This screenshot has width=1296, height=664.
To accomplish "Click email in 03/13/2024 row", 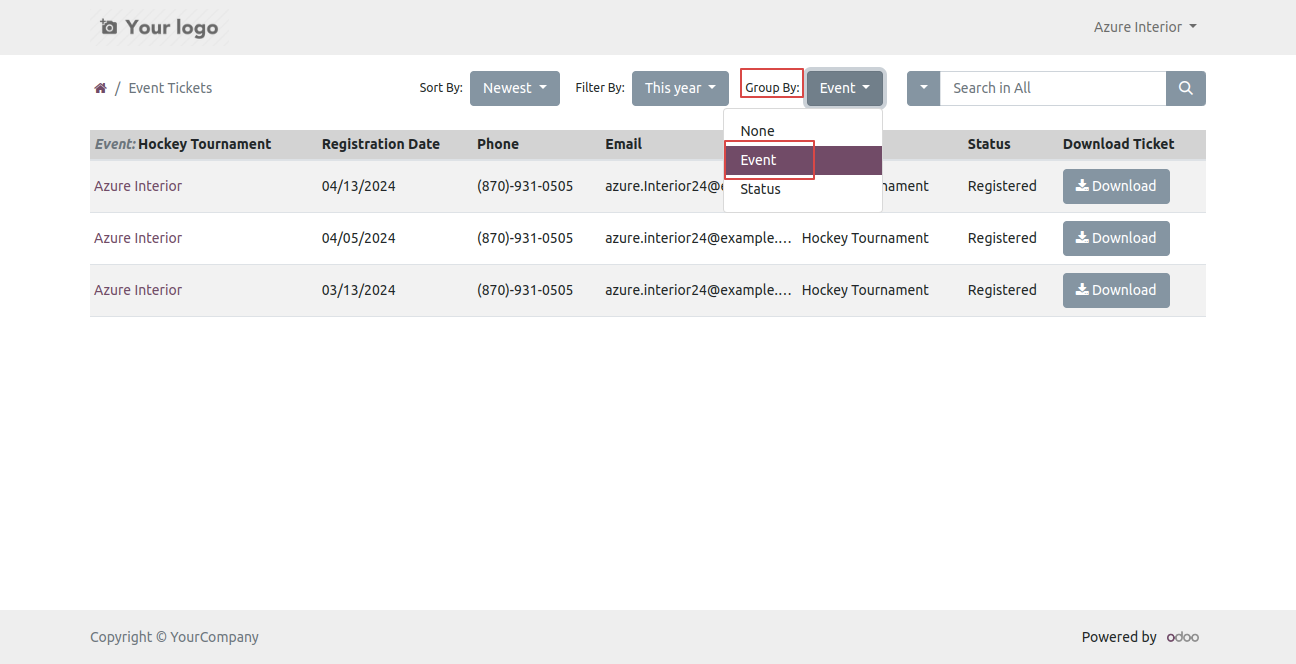I will [x=699, y=290].
